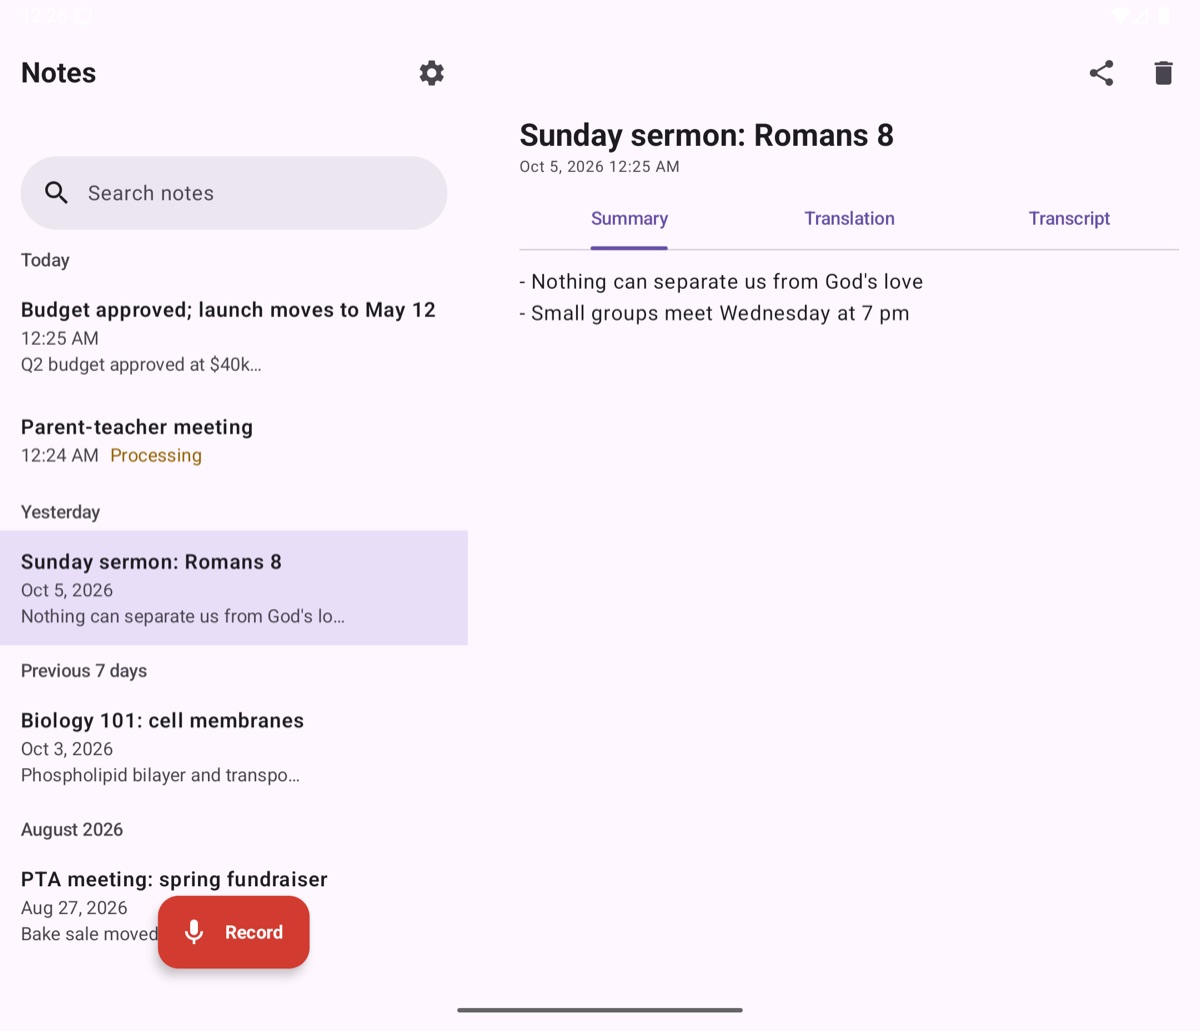This screenshot has height=1031, width=1200.
Task: Delete note with trash icon
Action: 1163,73
